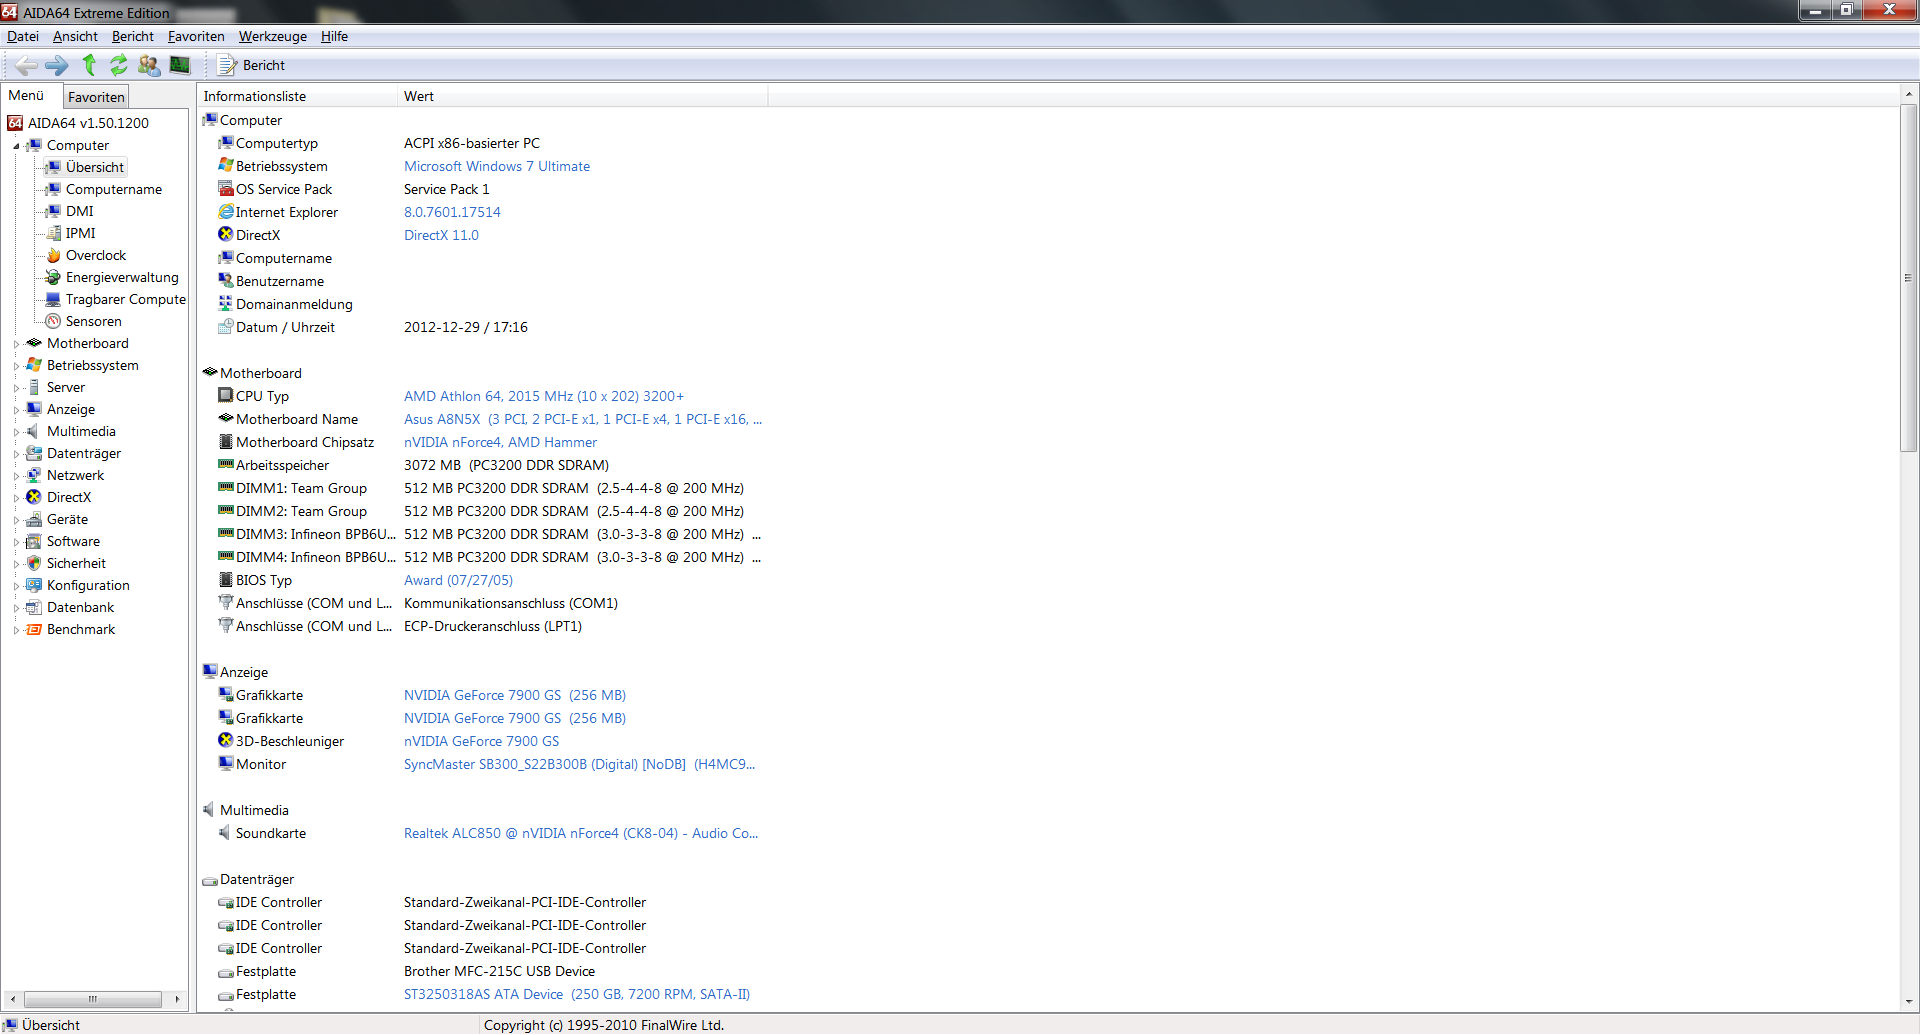This screenshot has height=1035, width=1920.
Task: Click the green monitor diagnostics toolbar icon
Action: [x=180, y=65]
